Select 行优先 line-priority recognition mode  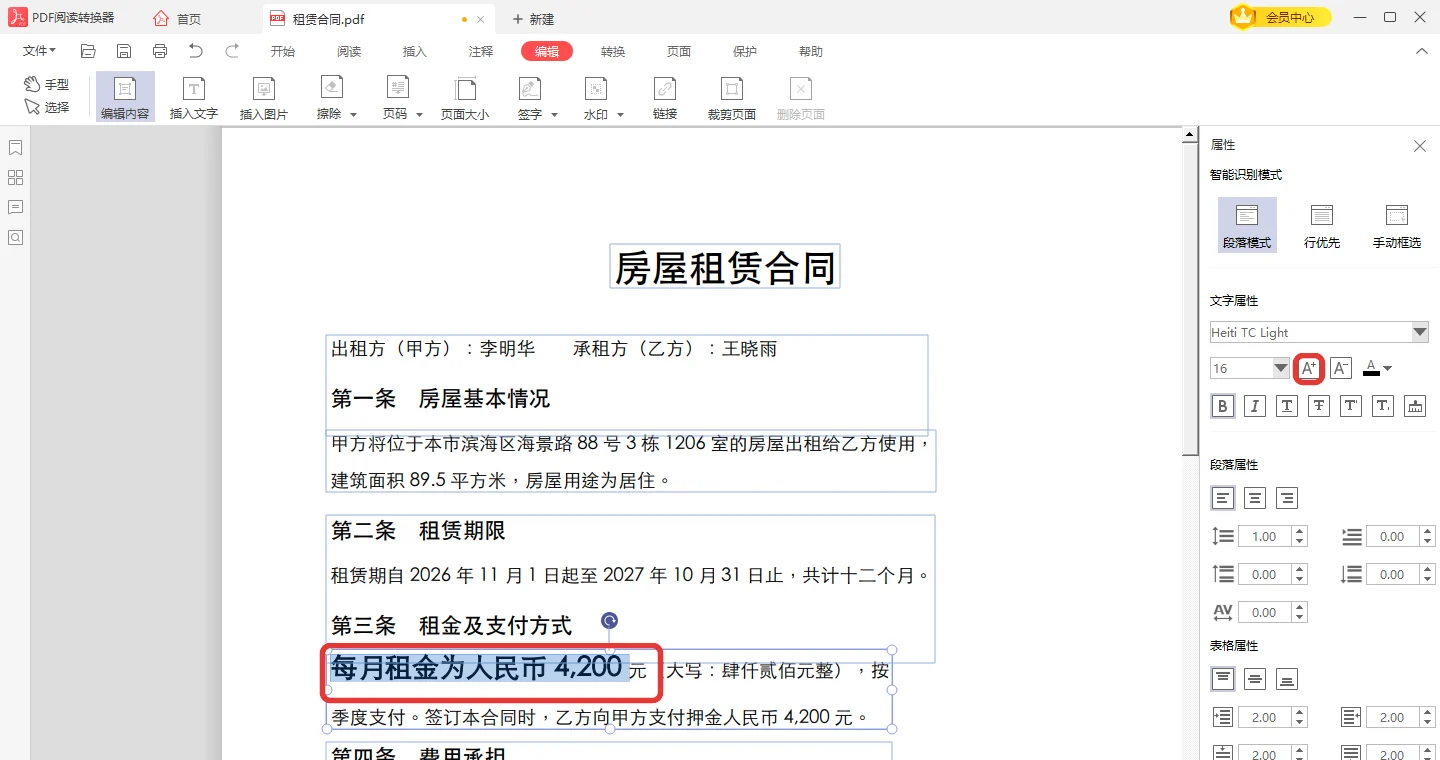point(1322,225)
